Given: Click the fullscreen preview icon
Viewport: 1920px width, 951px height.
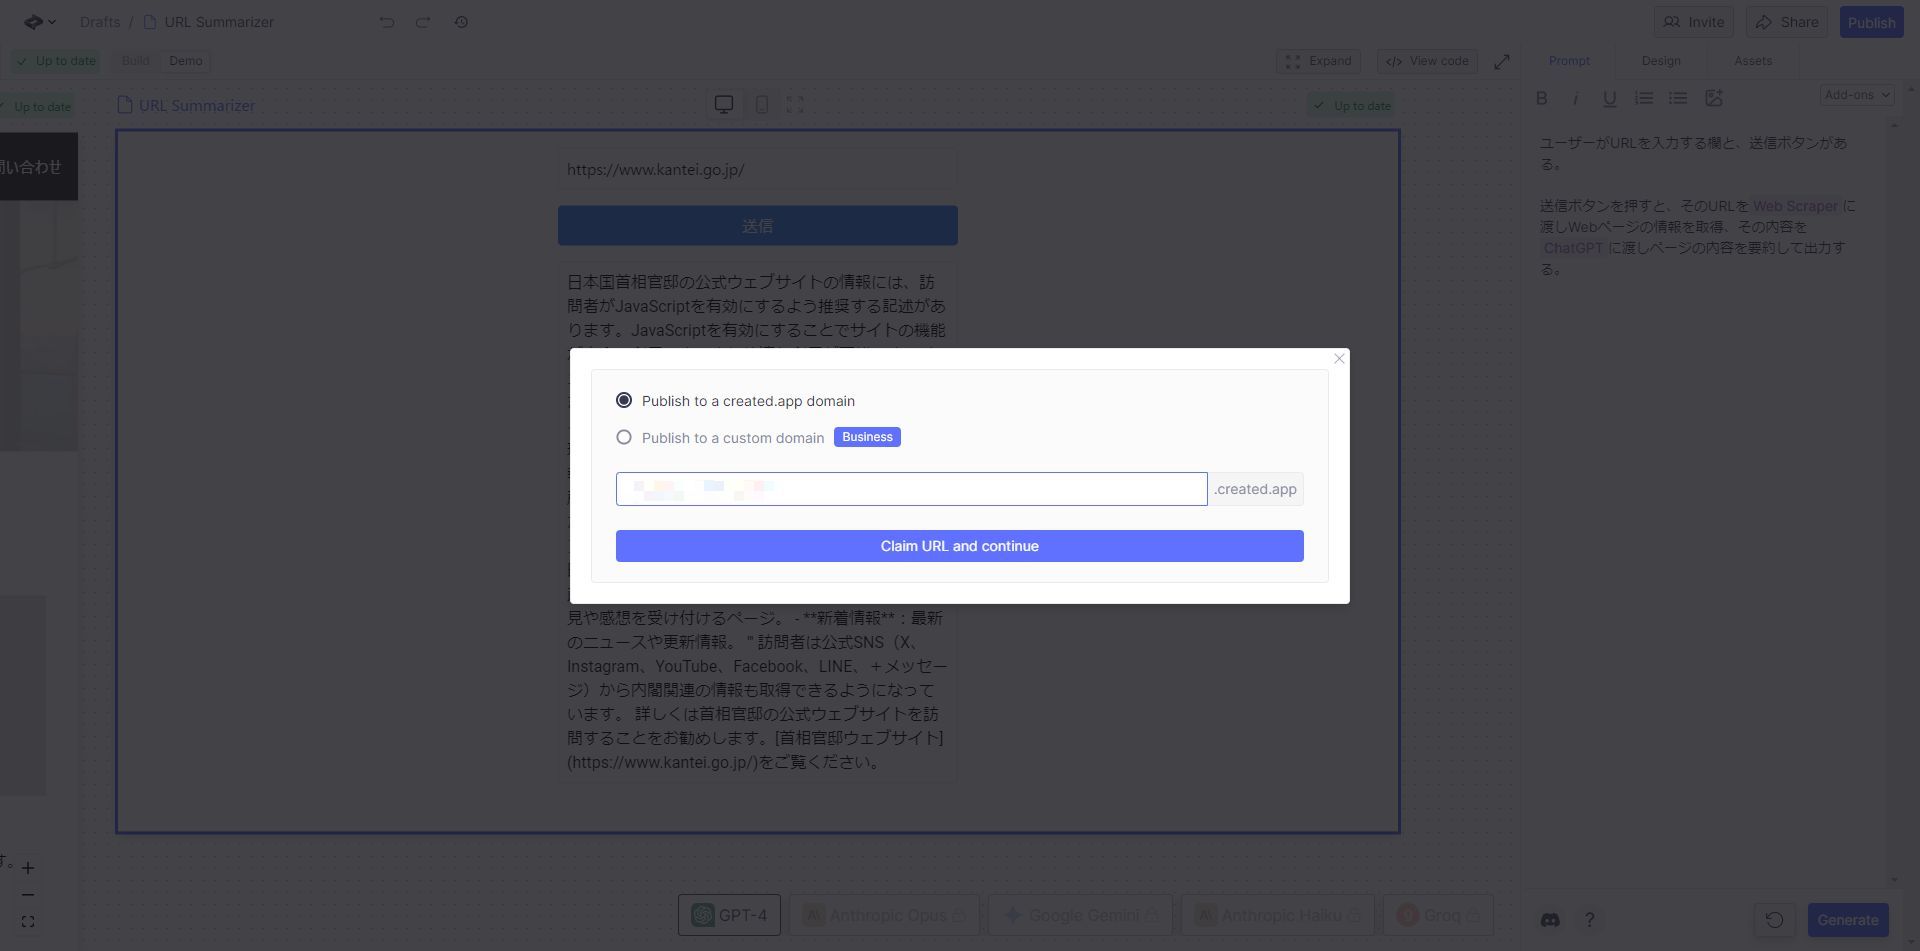Looking at the screenshot, I should [796, 104].
